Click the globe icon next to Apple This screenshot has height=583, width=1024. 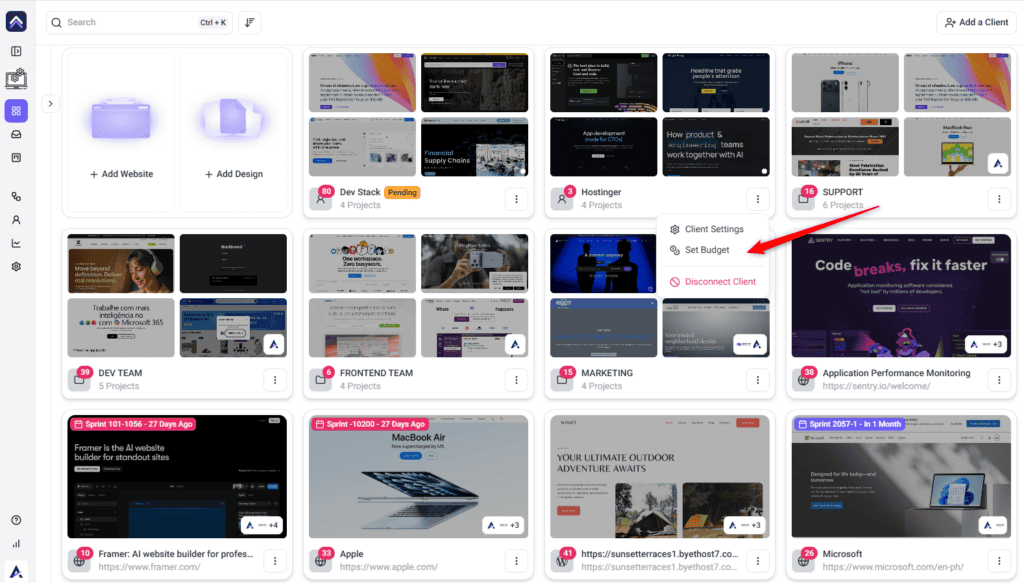(320, 560)
